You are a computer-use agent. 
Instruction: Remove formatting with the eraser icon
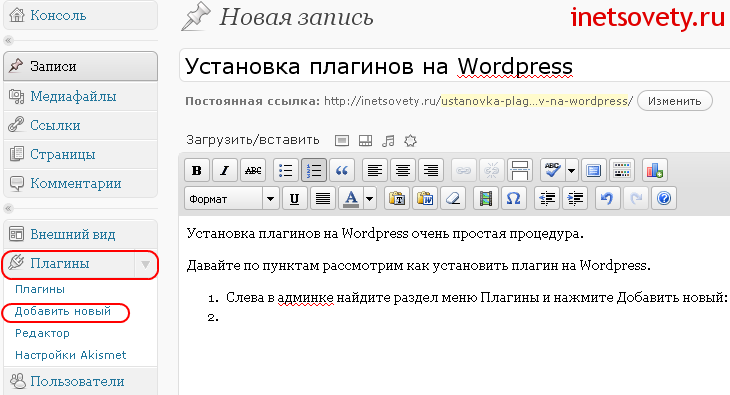click(453, 199)
